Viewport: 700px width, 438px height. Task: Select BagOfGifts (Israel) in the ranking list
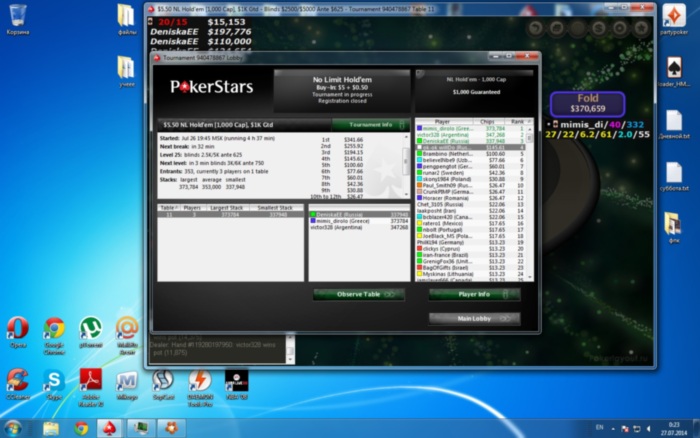pos(471,267)
